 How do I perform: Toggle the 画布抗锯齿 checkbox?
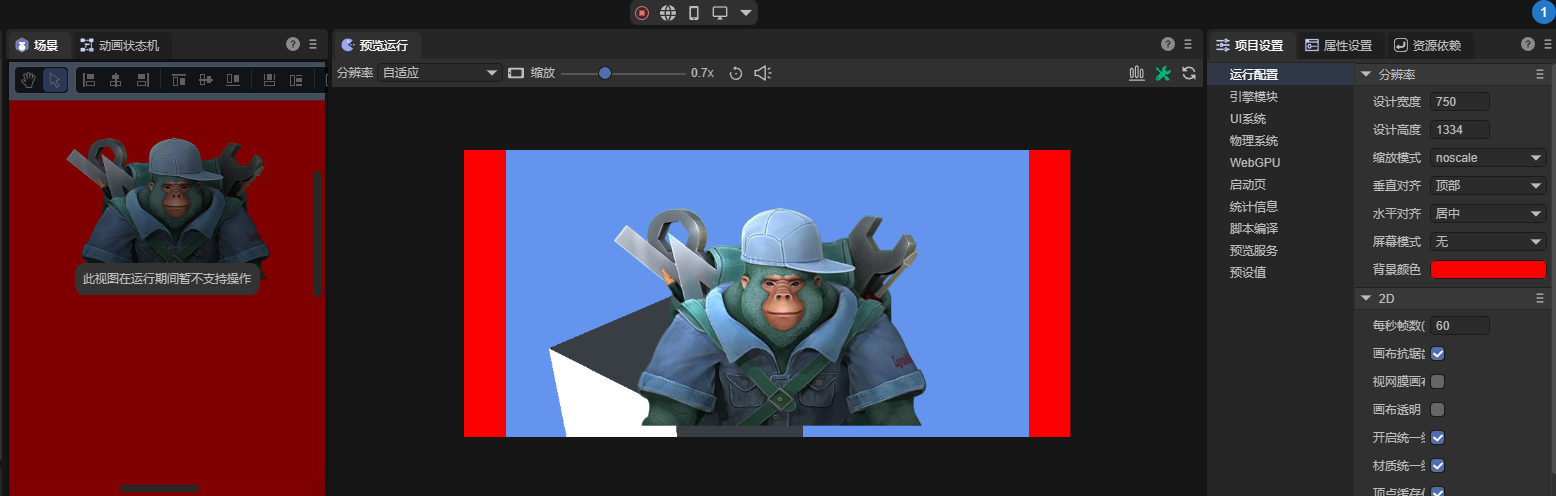(x=1437, y=354)
